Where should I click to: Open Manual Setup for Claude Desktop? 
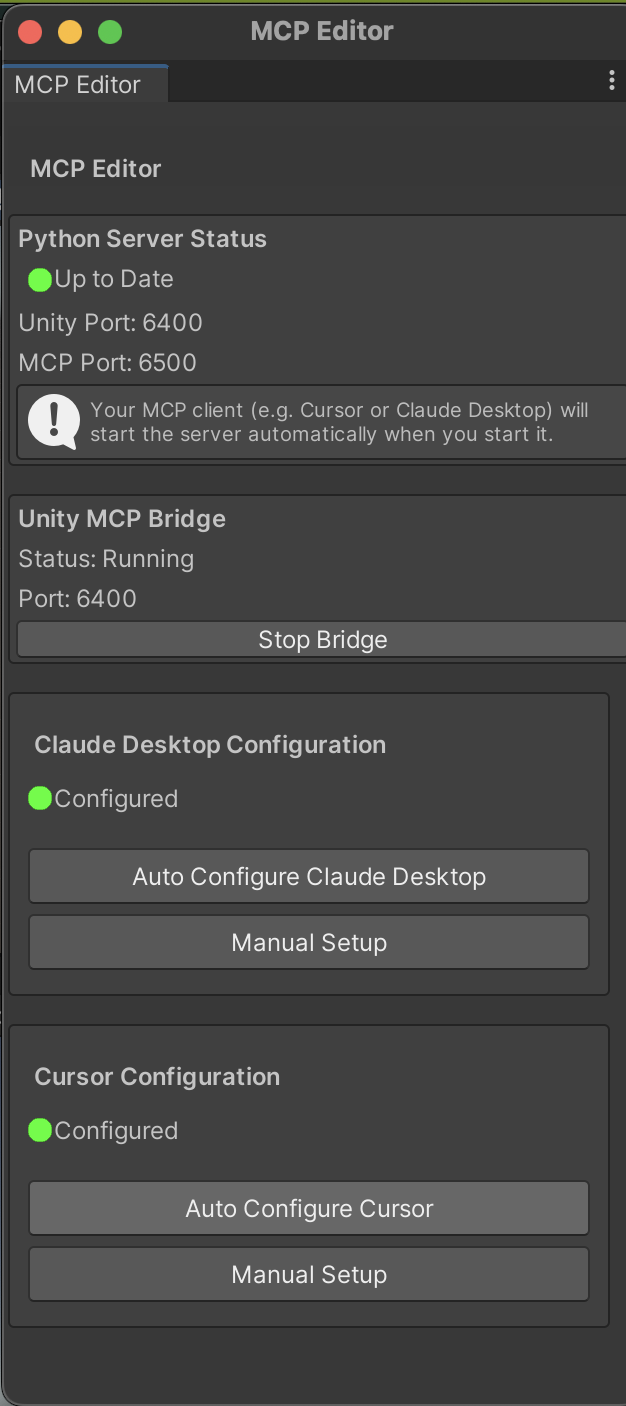pyautogui.click(x=309, y=941)
